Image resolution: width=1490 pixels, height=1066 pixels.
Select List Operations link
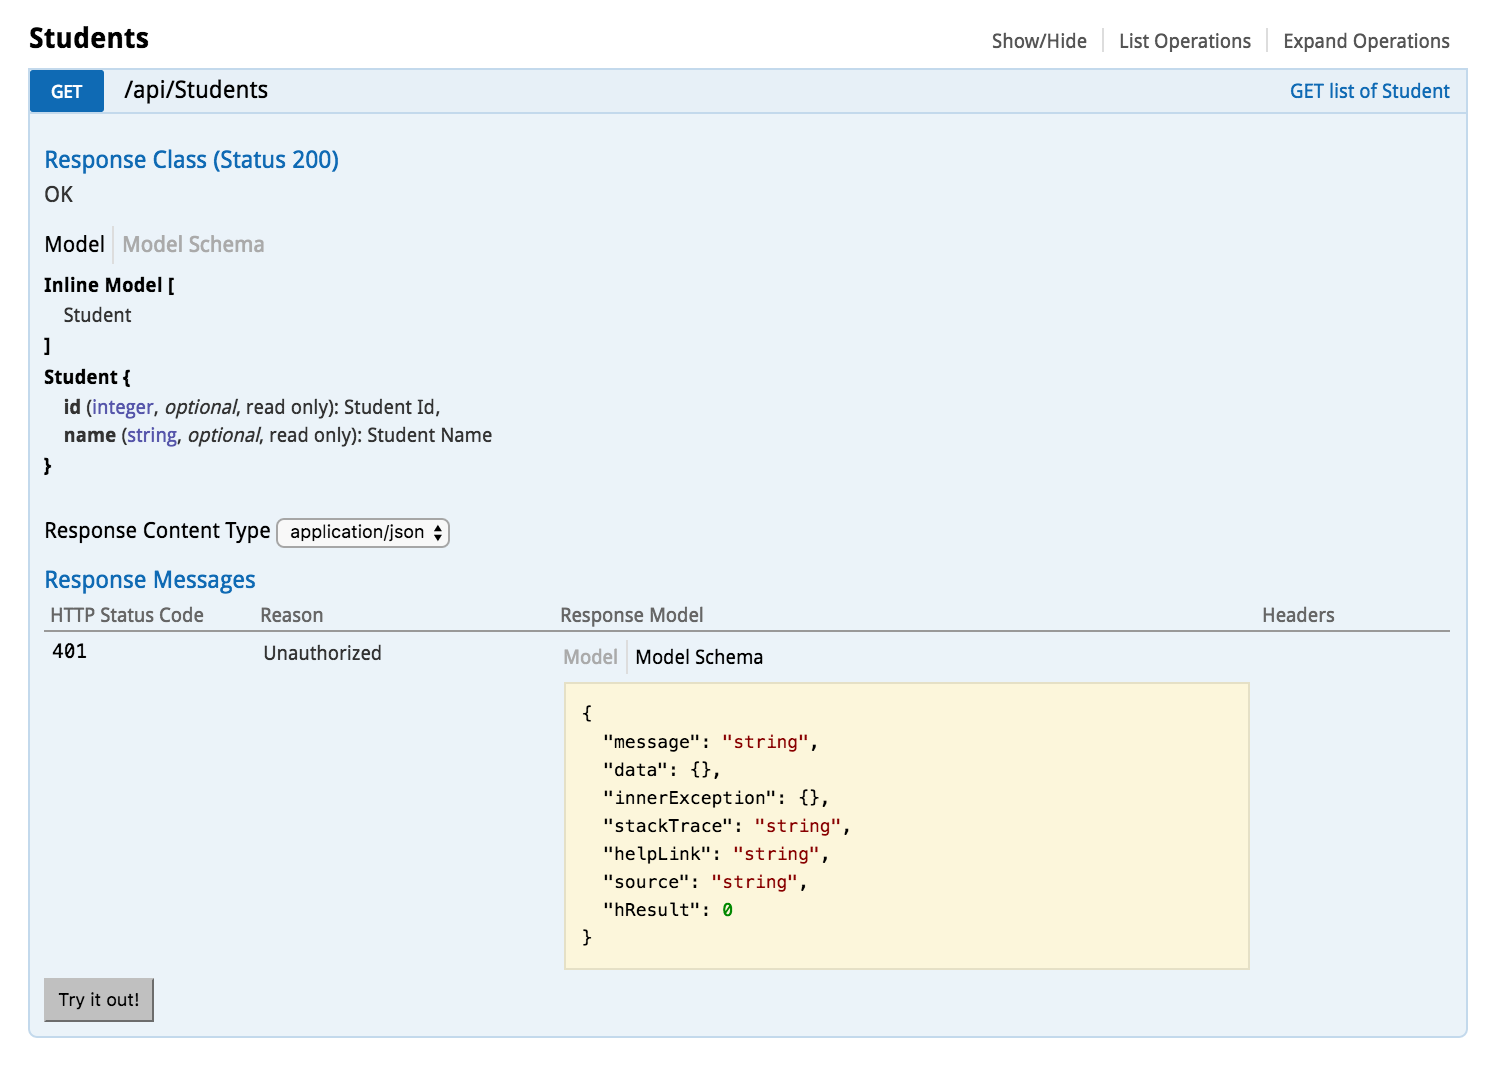(x=1184, y=41)
